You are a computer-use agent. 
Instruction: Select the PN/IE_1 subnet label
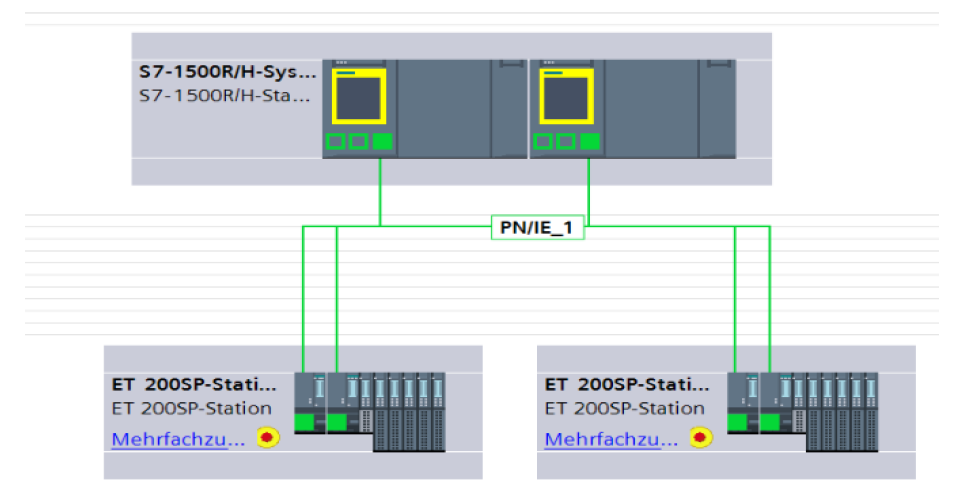537,227
